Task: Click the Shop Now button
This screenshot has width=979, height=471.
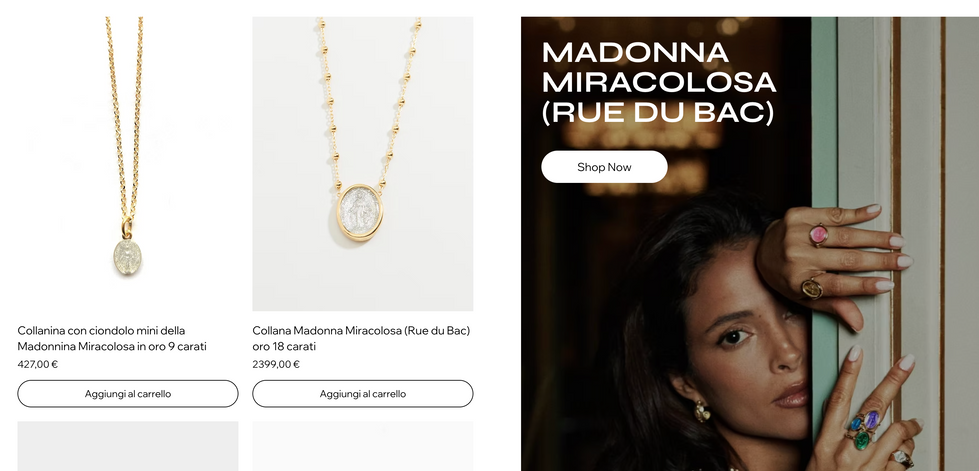Action: pos(604,167)
